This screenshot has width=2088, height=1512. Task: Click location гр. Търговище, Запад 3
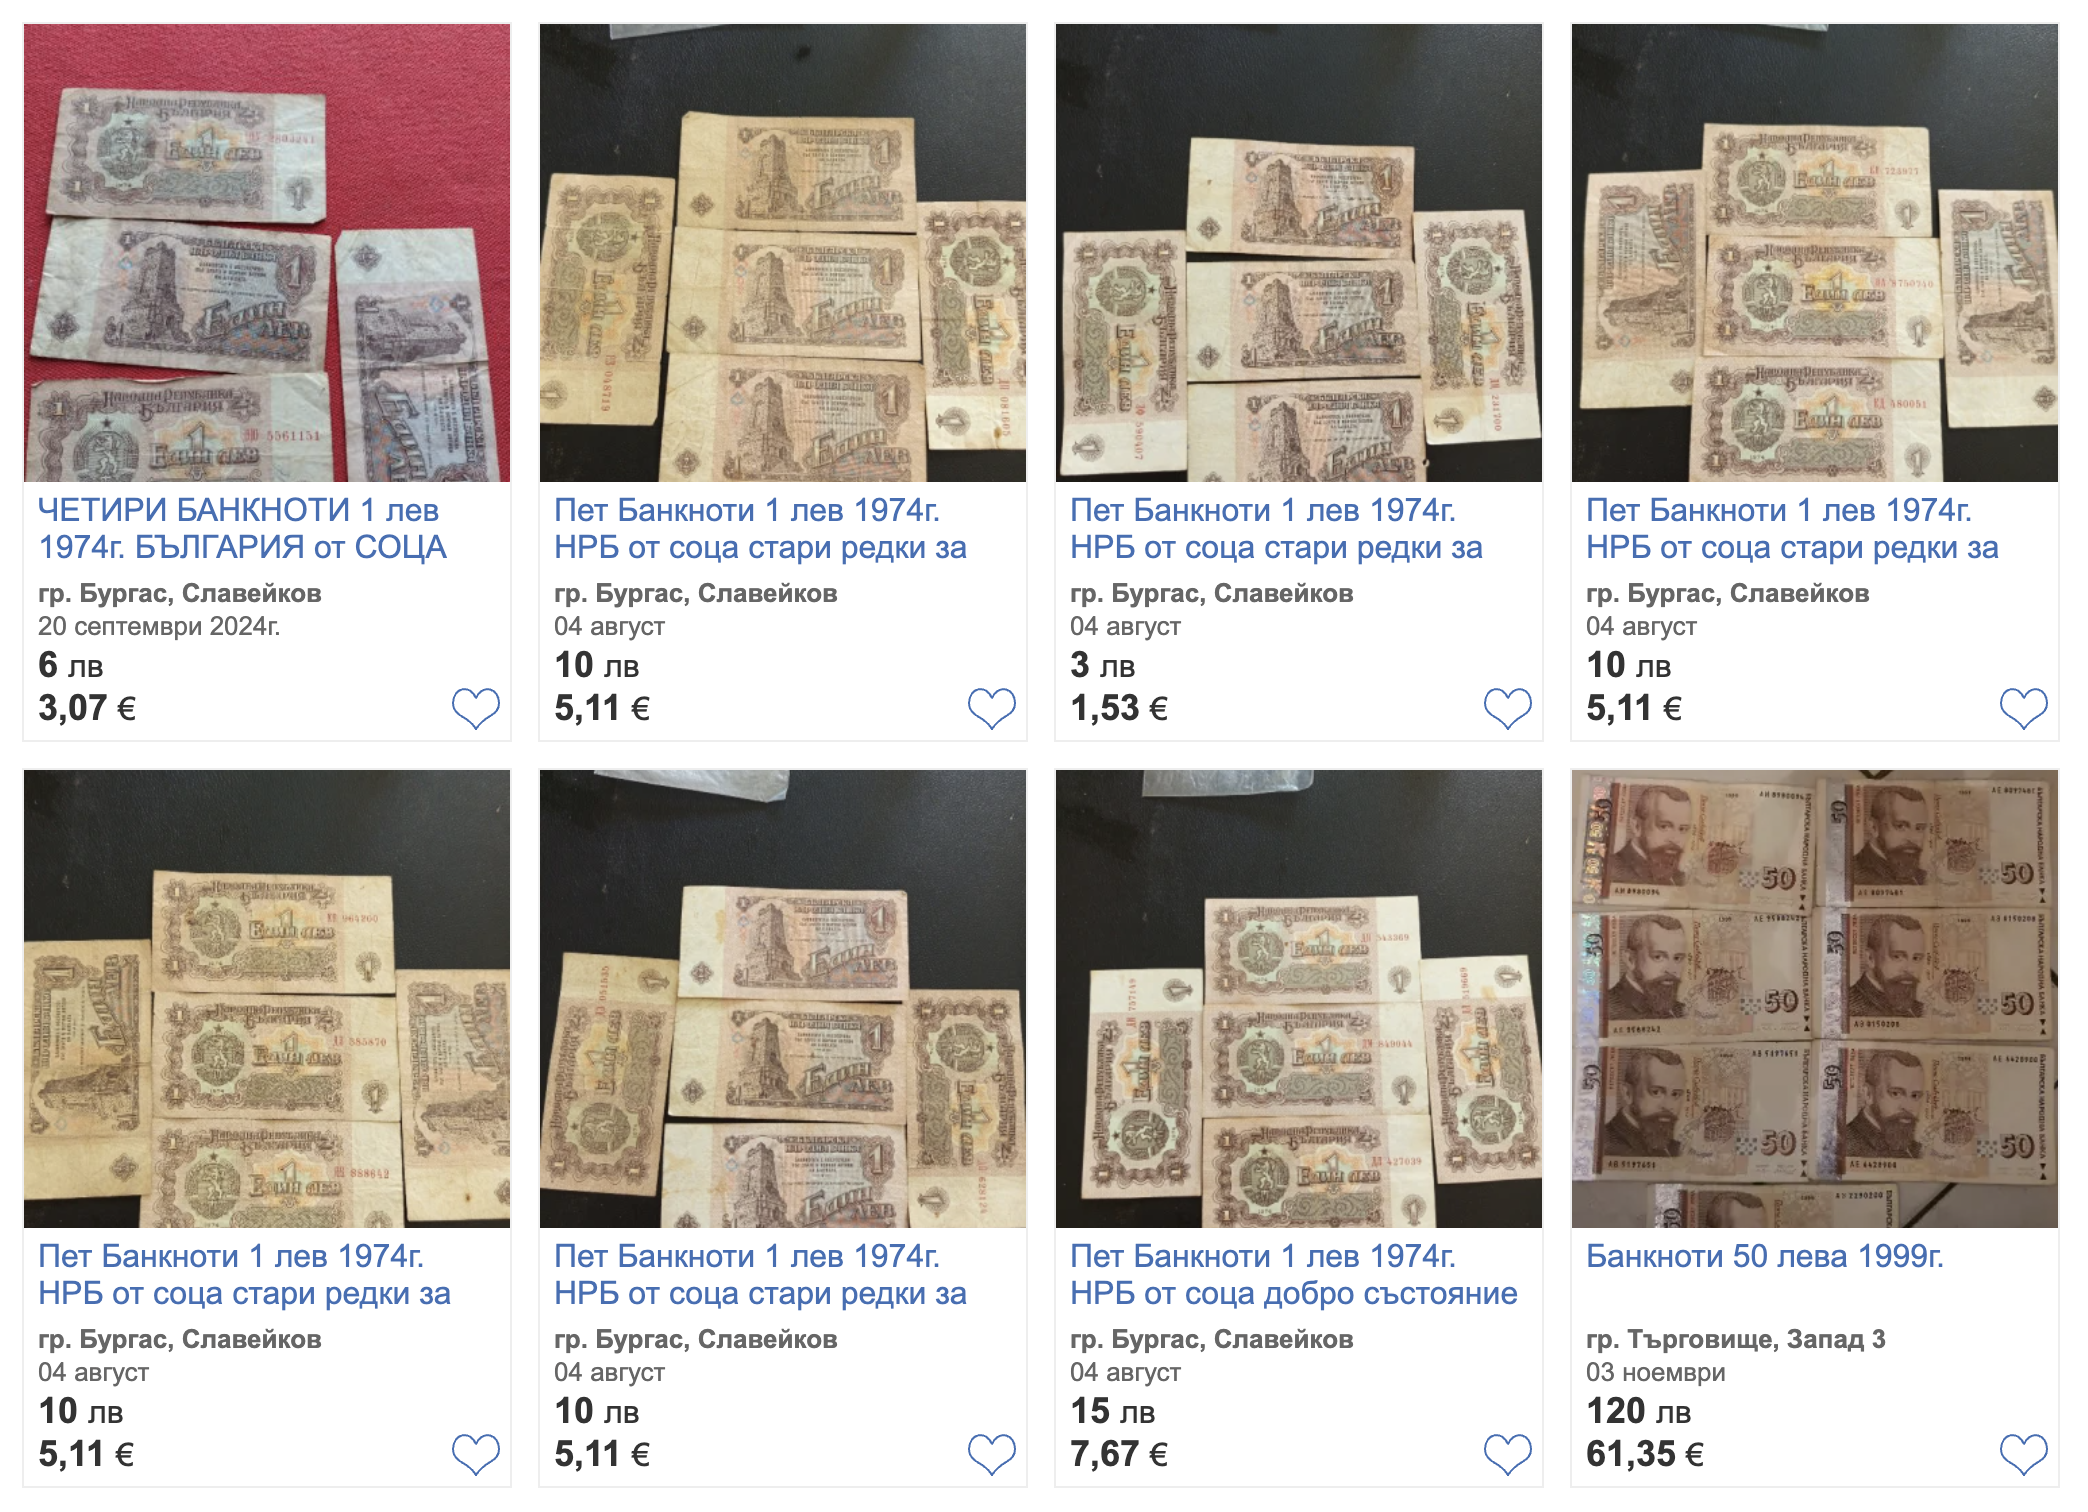point(1735,1339)
